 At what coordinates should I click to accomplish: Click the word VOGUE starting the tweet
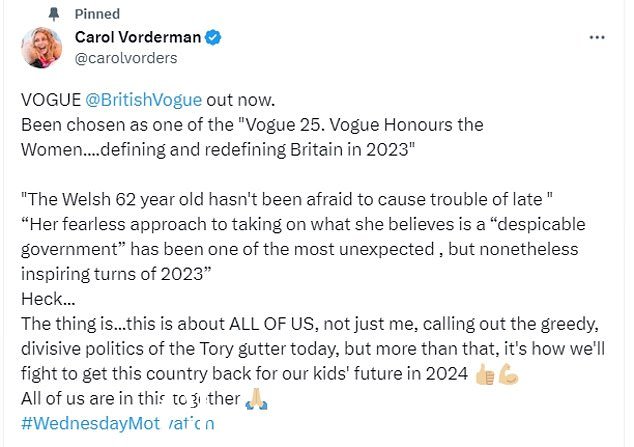pyautogui.click(x=51, y=100)
